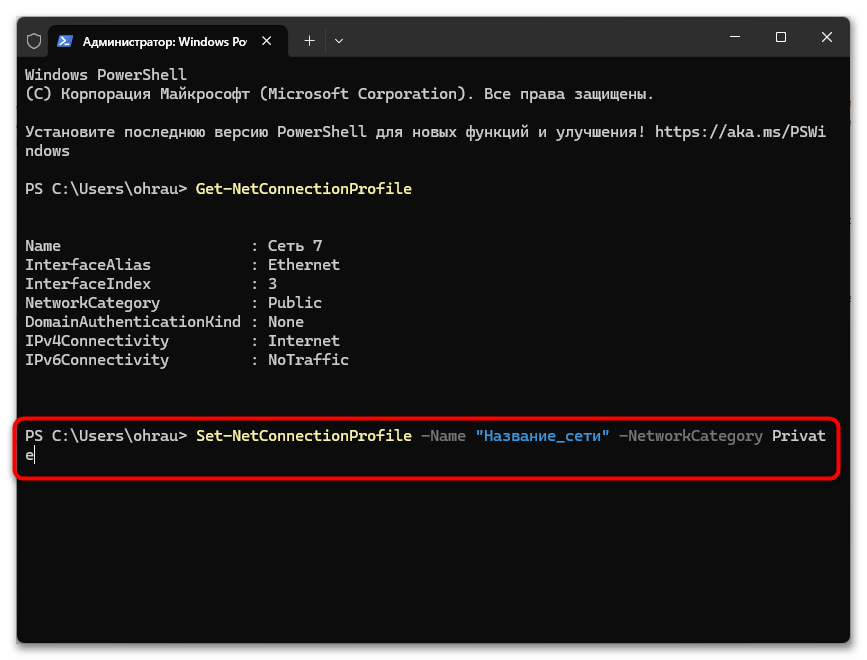
Task: Click the Windows PowerShell header line
Action: pos(106,74)
